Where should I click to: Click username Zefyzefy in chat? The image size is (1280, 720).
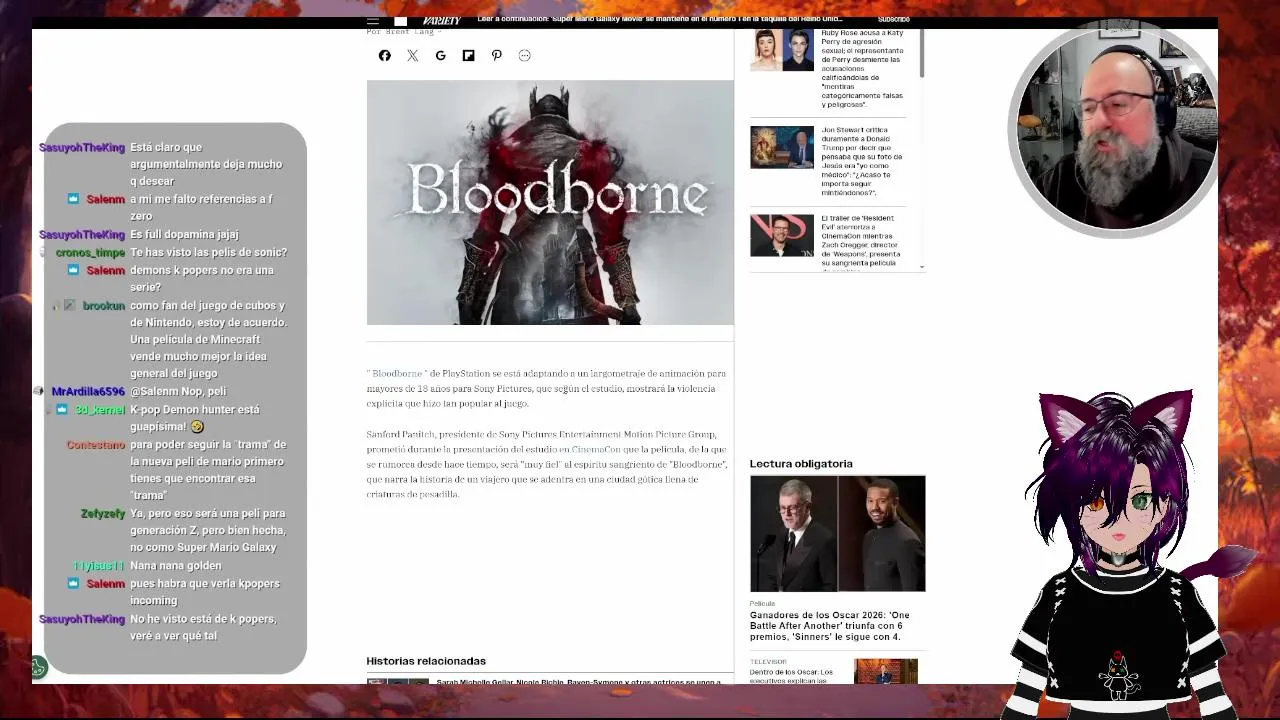103,513
